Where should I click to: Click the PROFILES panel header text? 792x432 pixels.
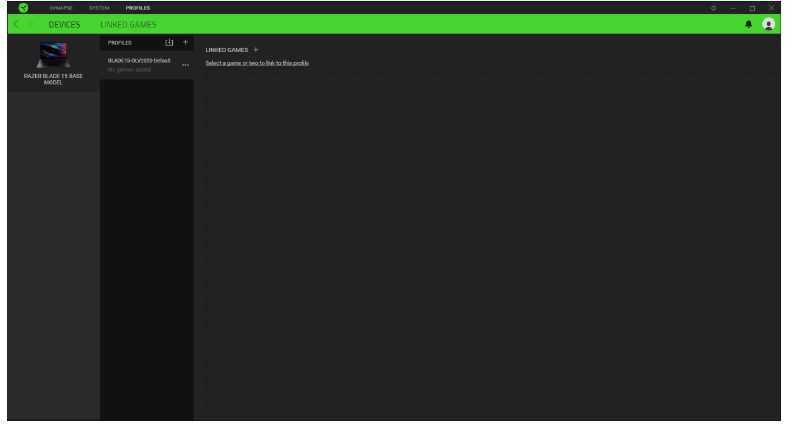click(120, 43)
